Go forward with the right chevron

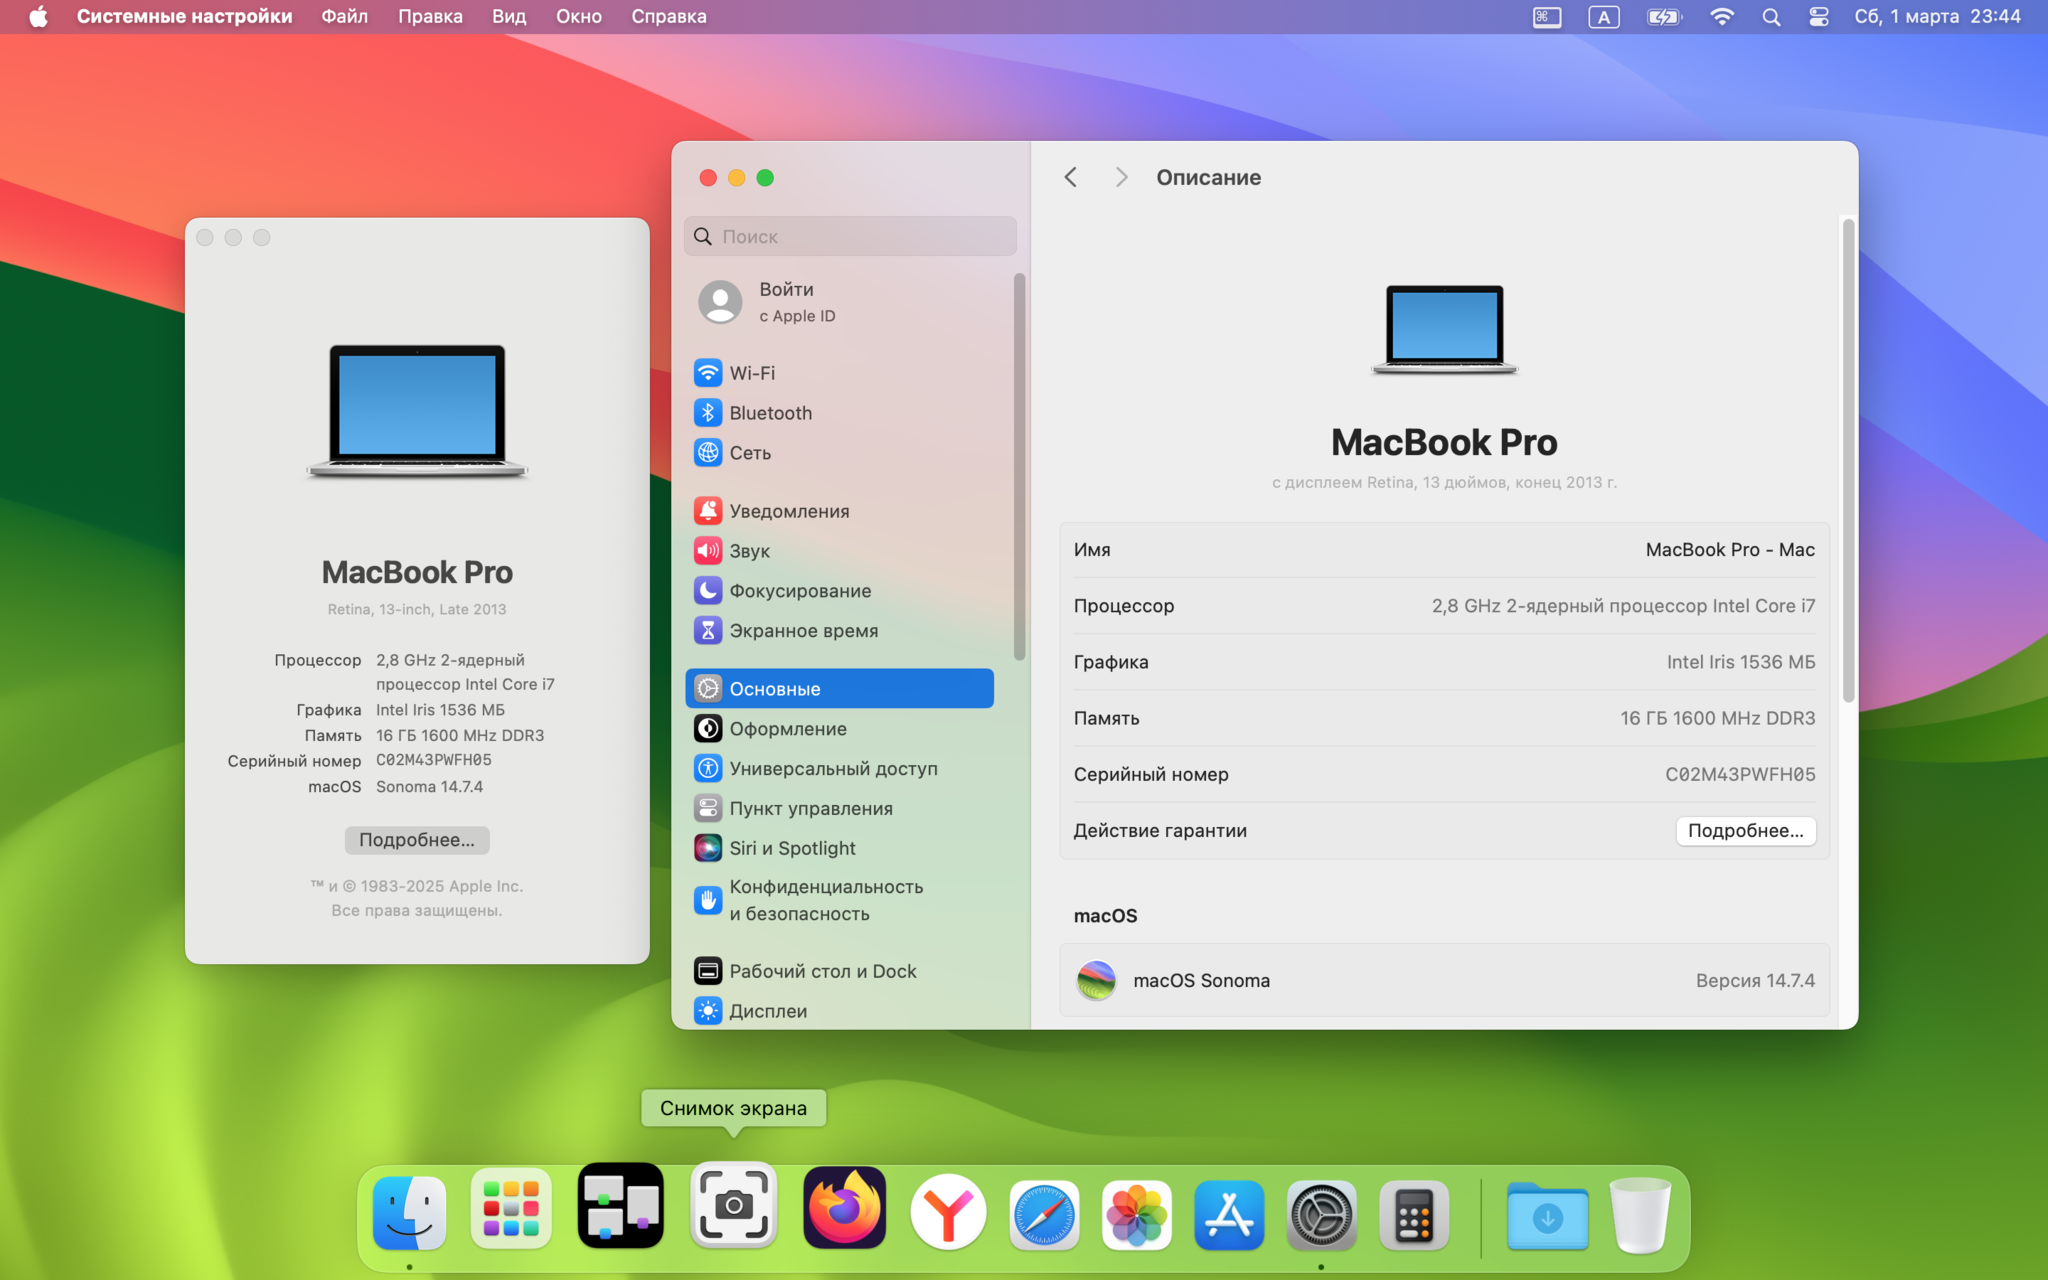[1121, 177]
